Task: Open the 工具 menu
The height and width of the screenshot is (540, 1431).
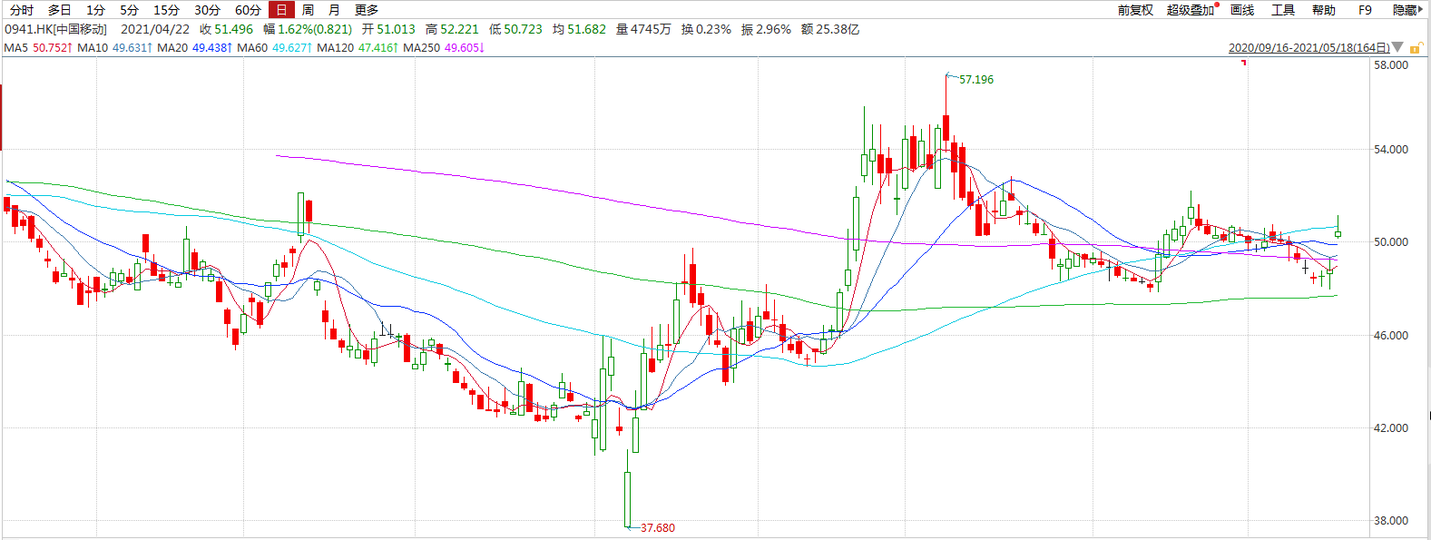Action: [x=1283, y=10]
